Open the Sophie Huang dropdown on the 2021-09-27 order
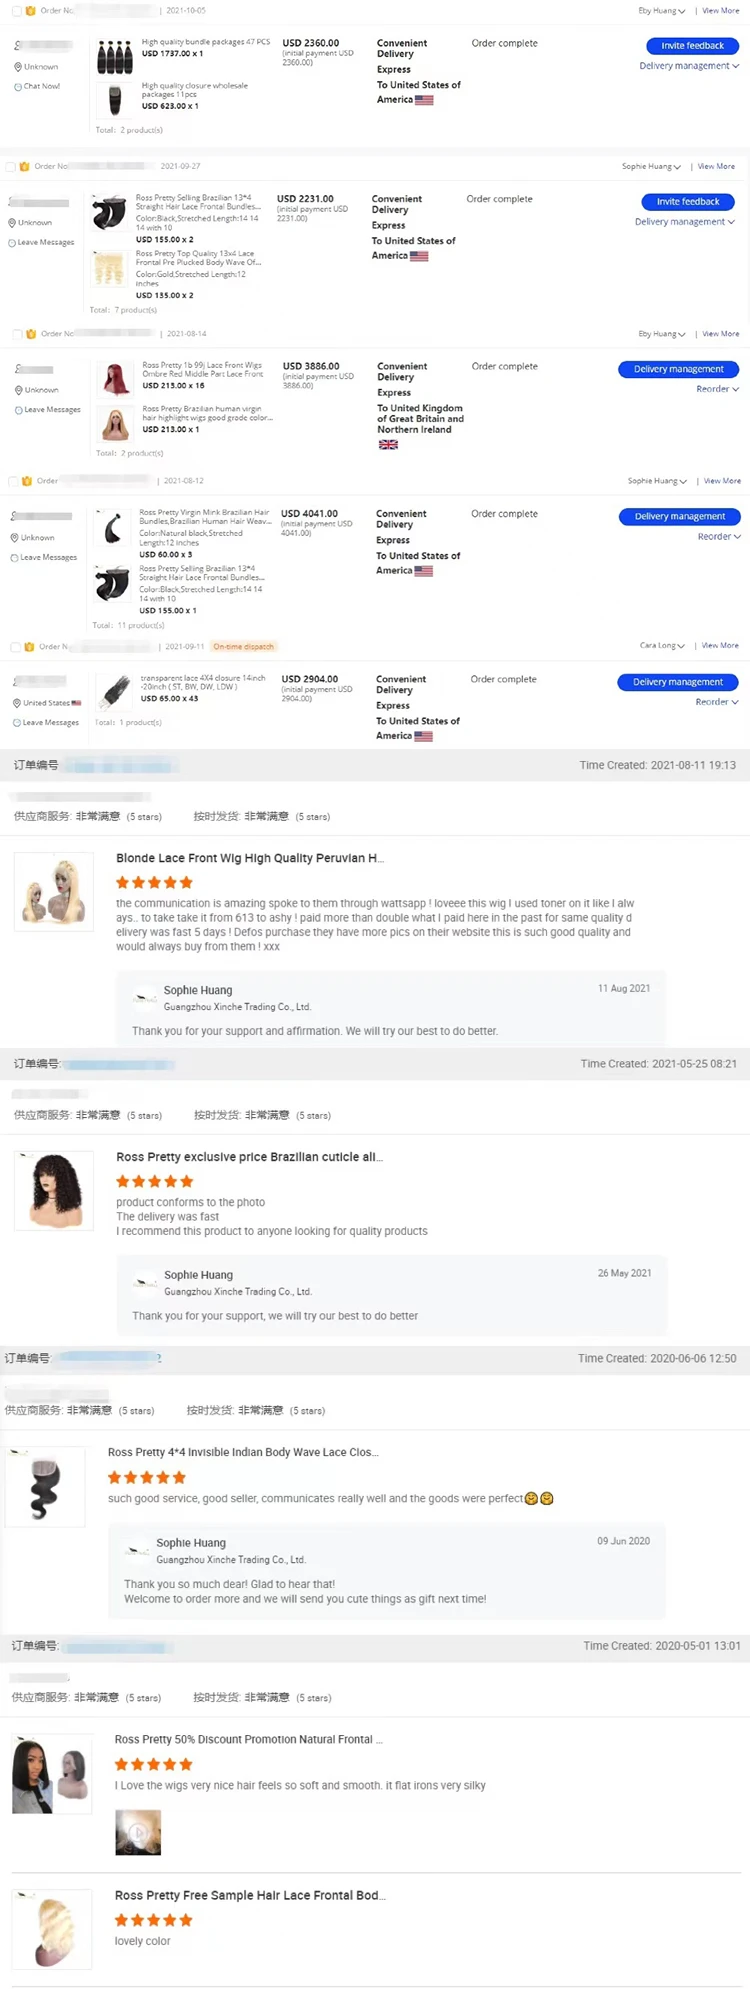This screenshot has height=1989, width=750. click(x=651, y=167)
